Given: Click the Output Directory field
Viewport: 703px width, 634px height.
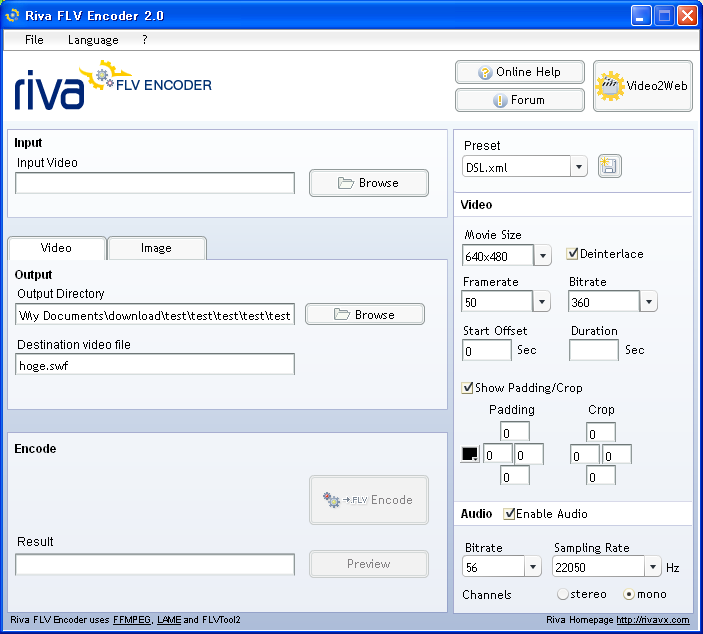Looking at the screenshot, I should tap(155, 314).
